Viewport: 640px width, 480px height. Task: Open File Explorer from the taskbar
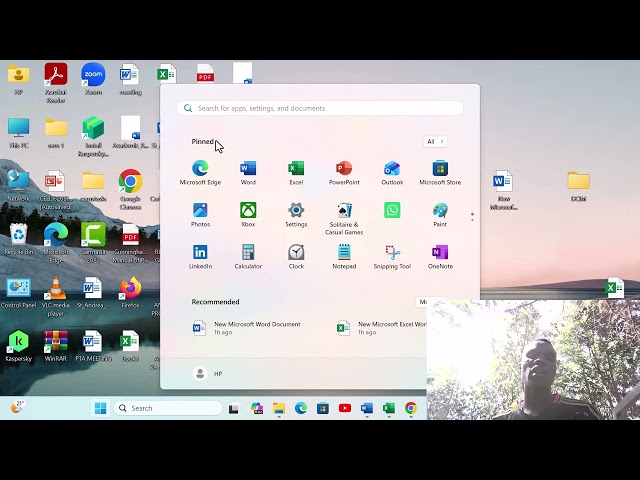click(279, 408)
